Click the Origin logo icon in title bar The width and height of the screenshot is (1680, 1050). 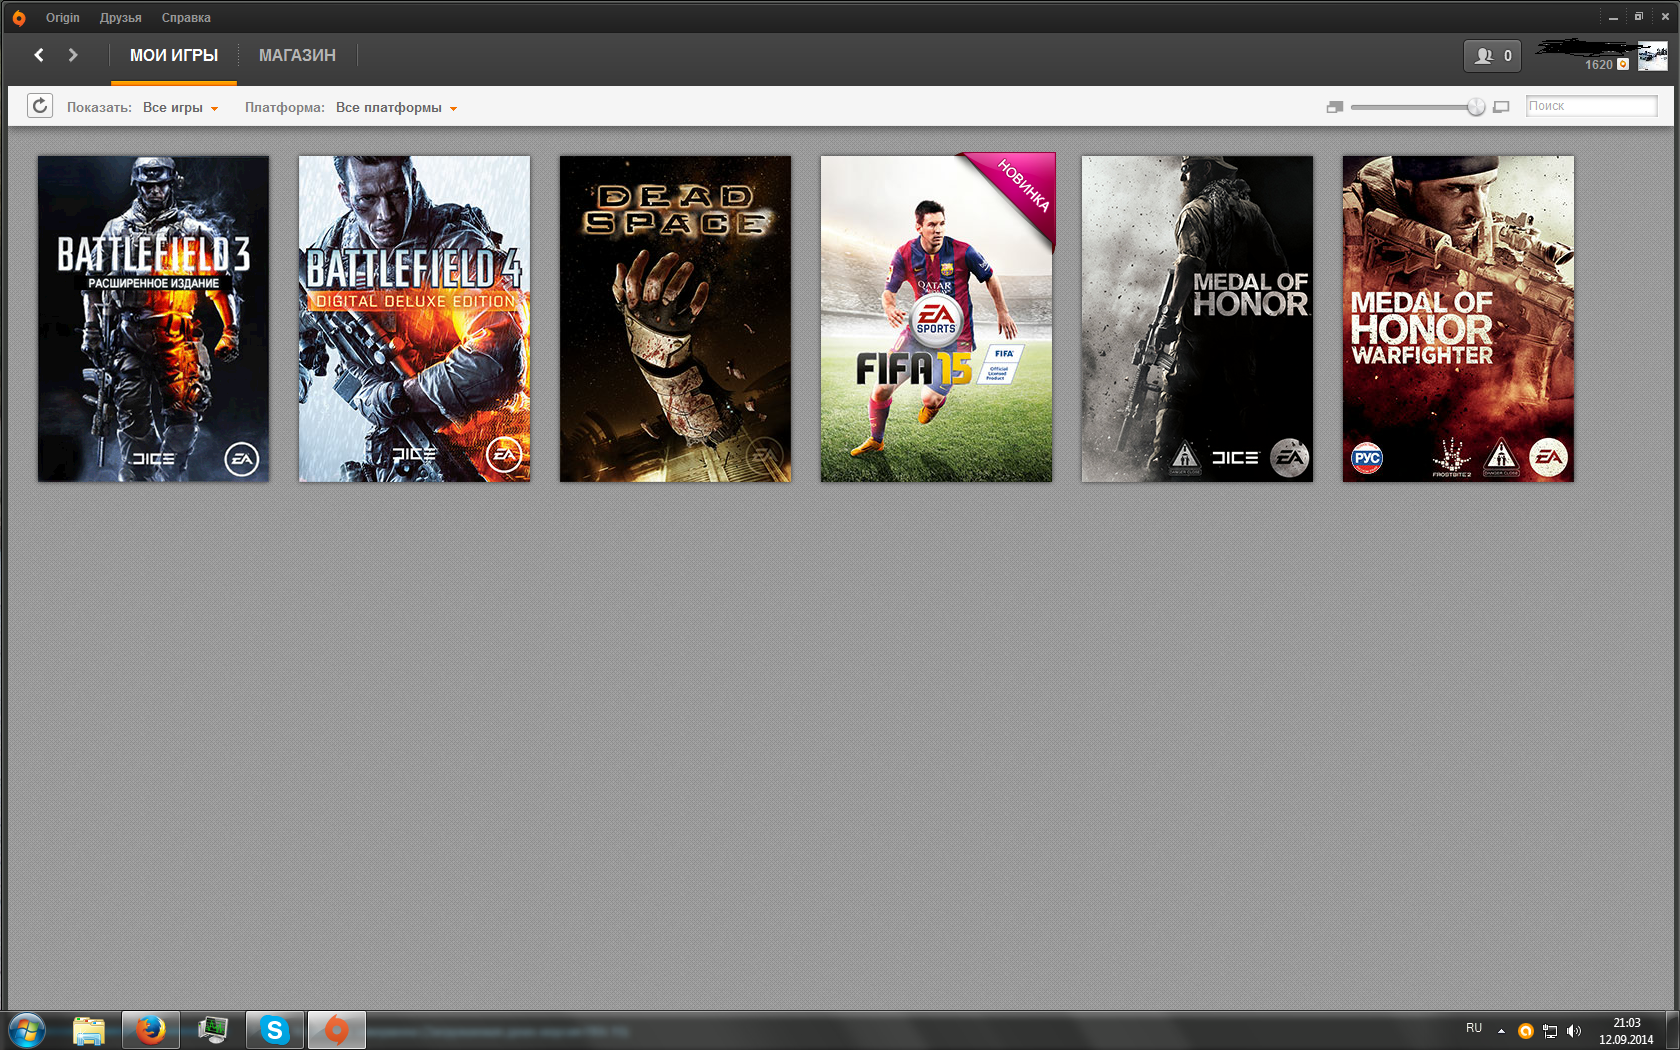(x=19, y=17)
